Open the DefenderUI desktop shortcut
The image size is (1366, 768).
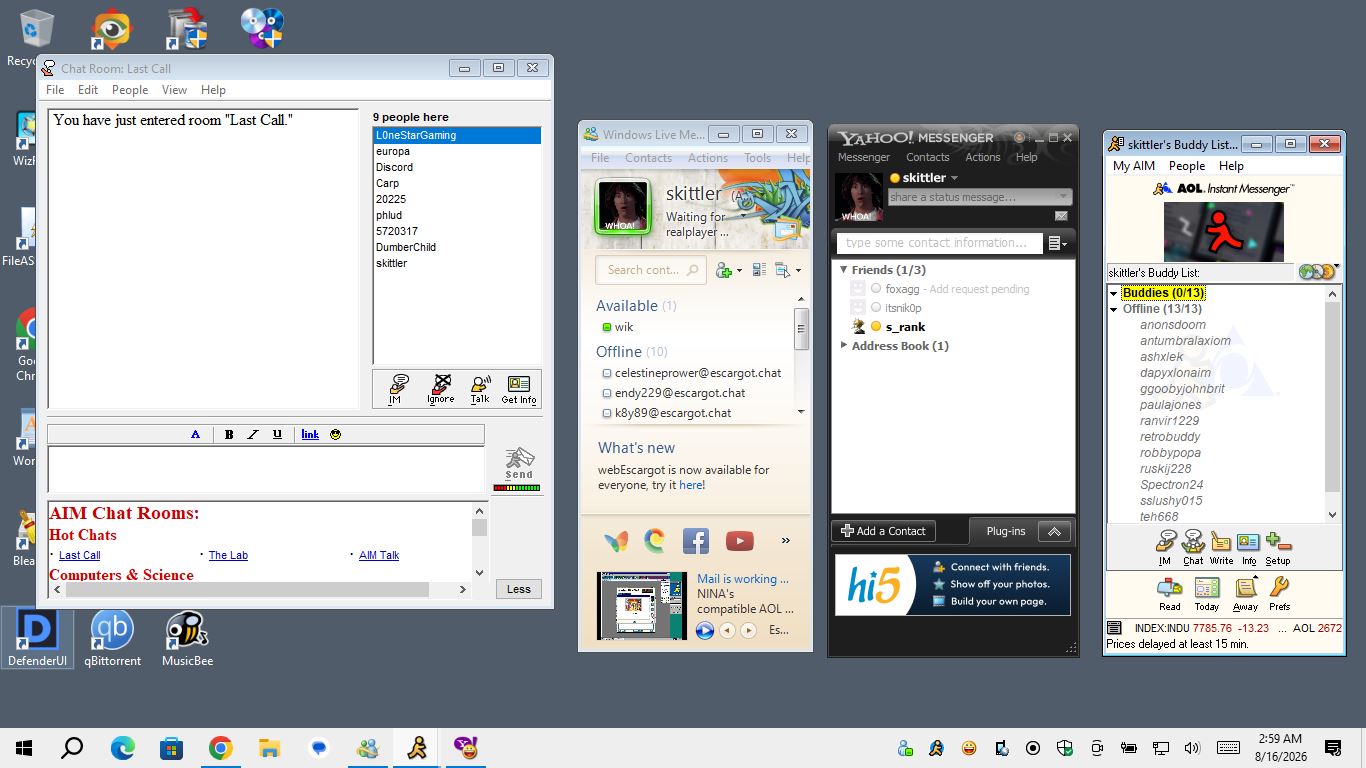(x=38, y=638)
